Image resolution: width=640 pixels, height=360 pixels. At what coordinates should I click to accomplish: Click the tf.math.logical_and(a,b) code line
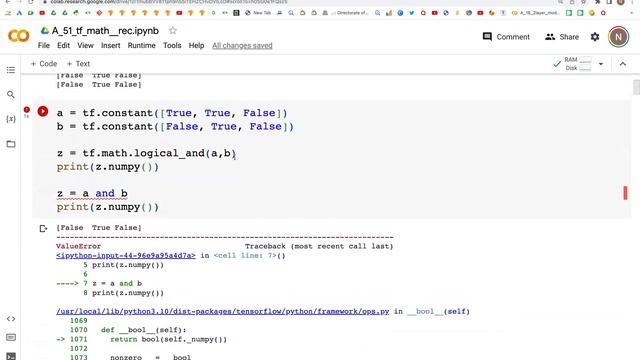(x=147, y=153)
